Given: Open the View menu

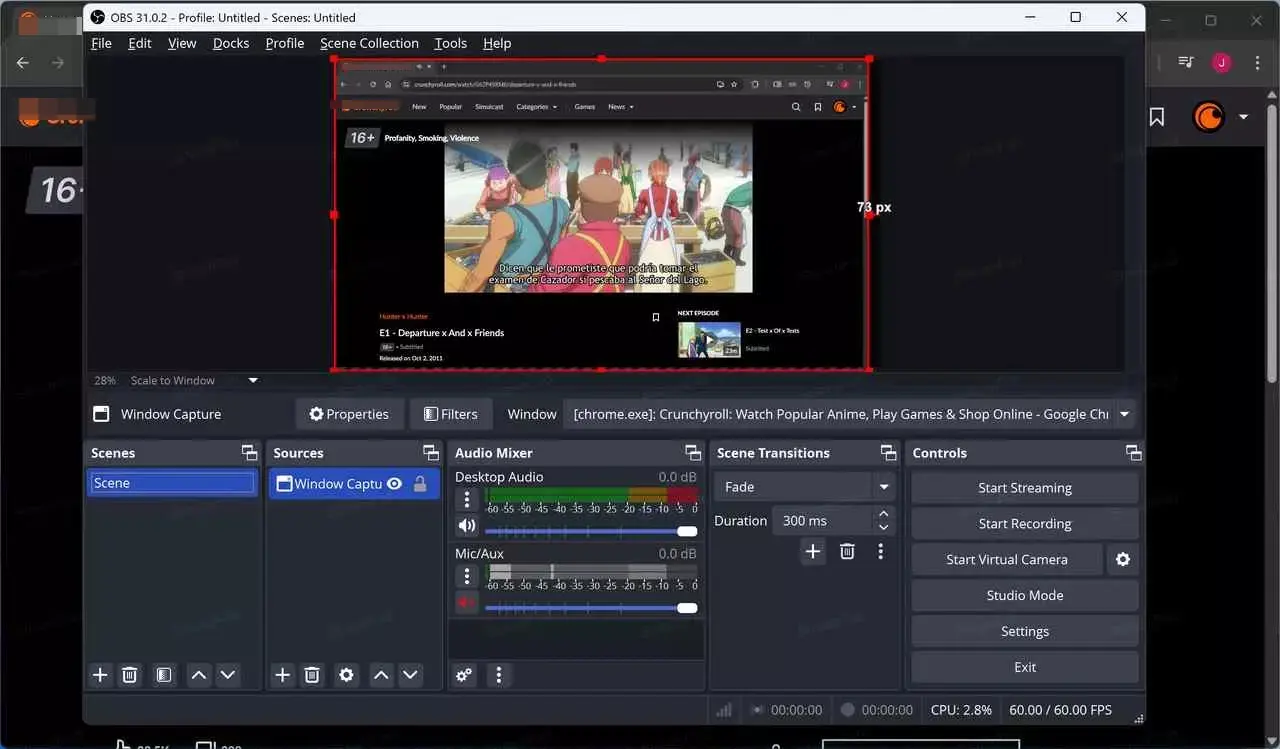Looking at the screenshot, I should [x=182, y=43].
